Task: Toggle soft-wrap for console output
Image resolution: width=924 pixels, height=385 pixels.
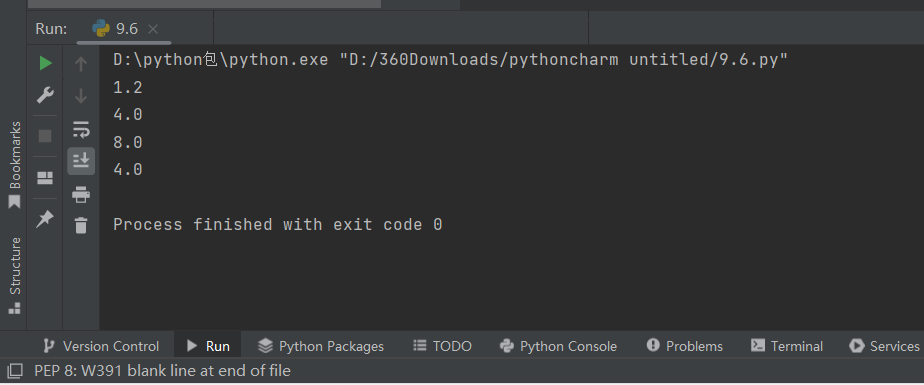Action: click(x=81, y=129)
